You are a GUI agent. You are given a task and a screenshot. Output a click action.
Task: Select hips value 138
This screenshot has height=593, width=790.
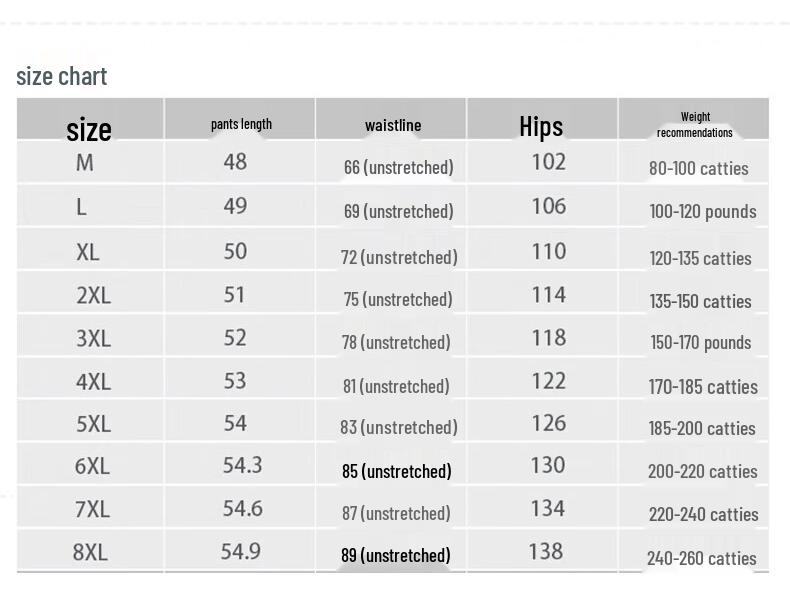click(546, 552)
